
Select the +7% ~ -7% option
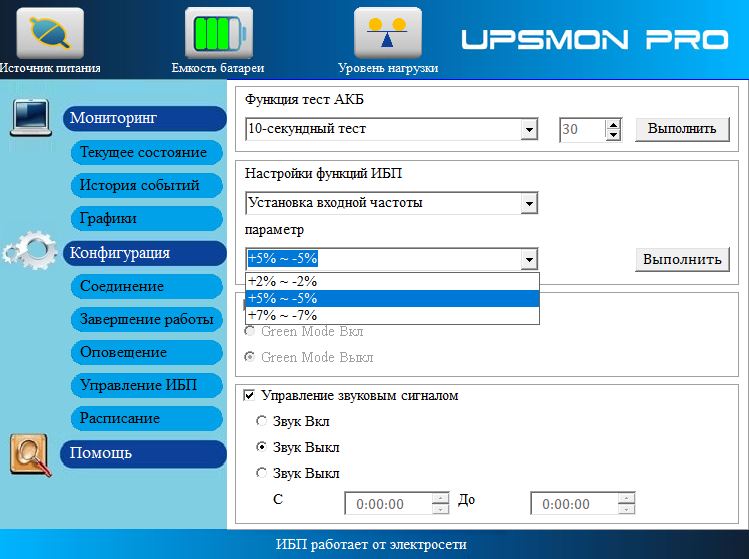392,315
